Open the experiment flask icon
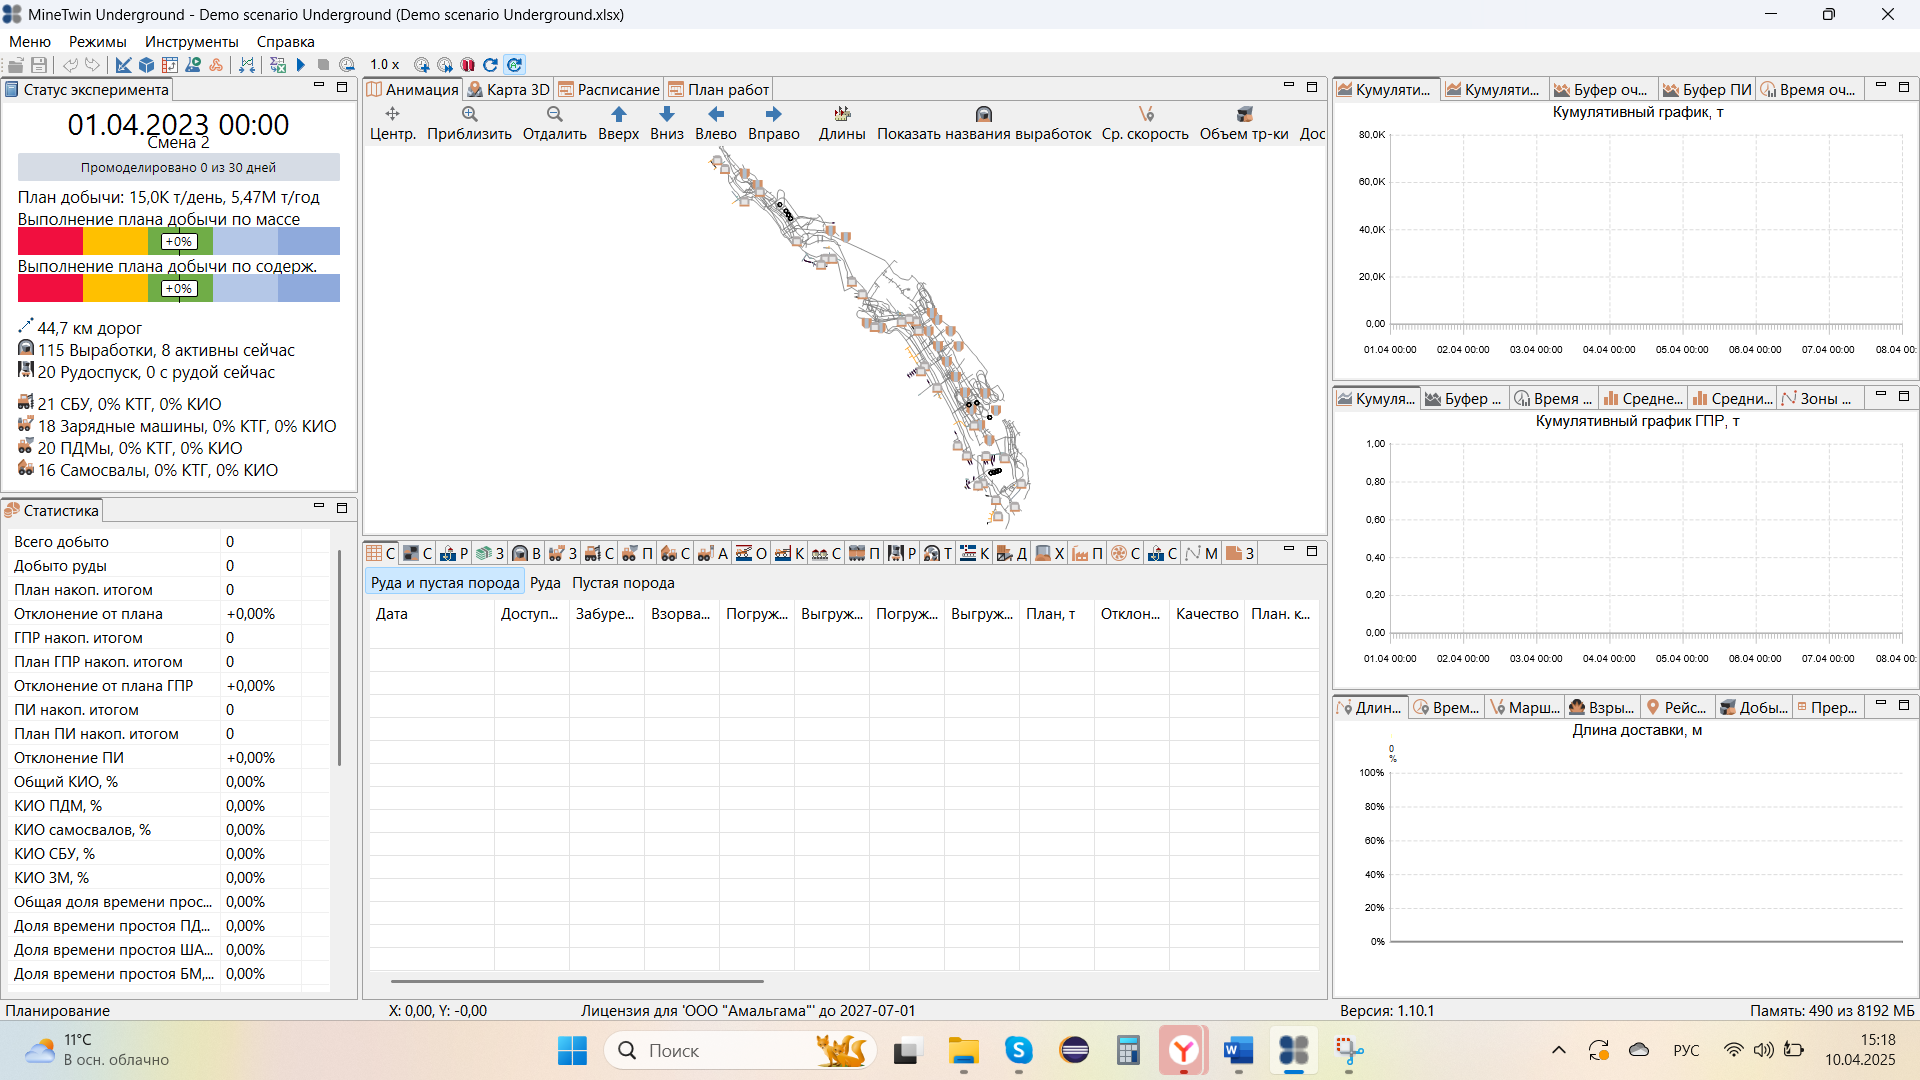 pyautogui.click(x=193, y=65)
